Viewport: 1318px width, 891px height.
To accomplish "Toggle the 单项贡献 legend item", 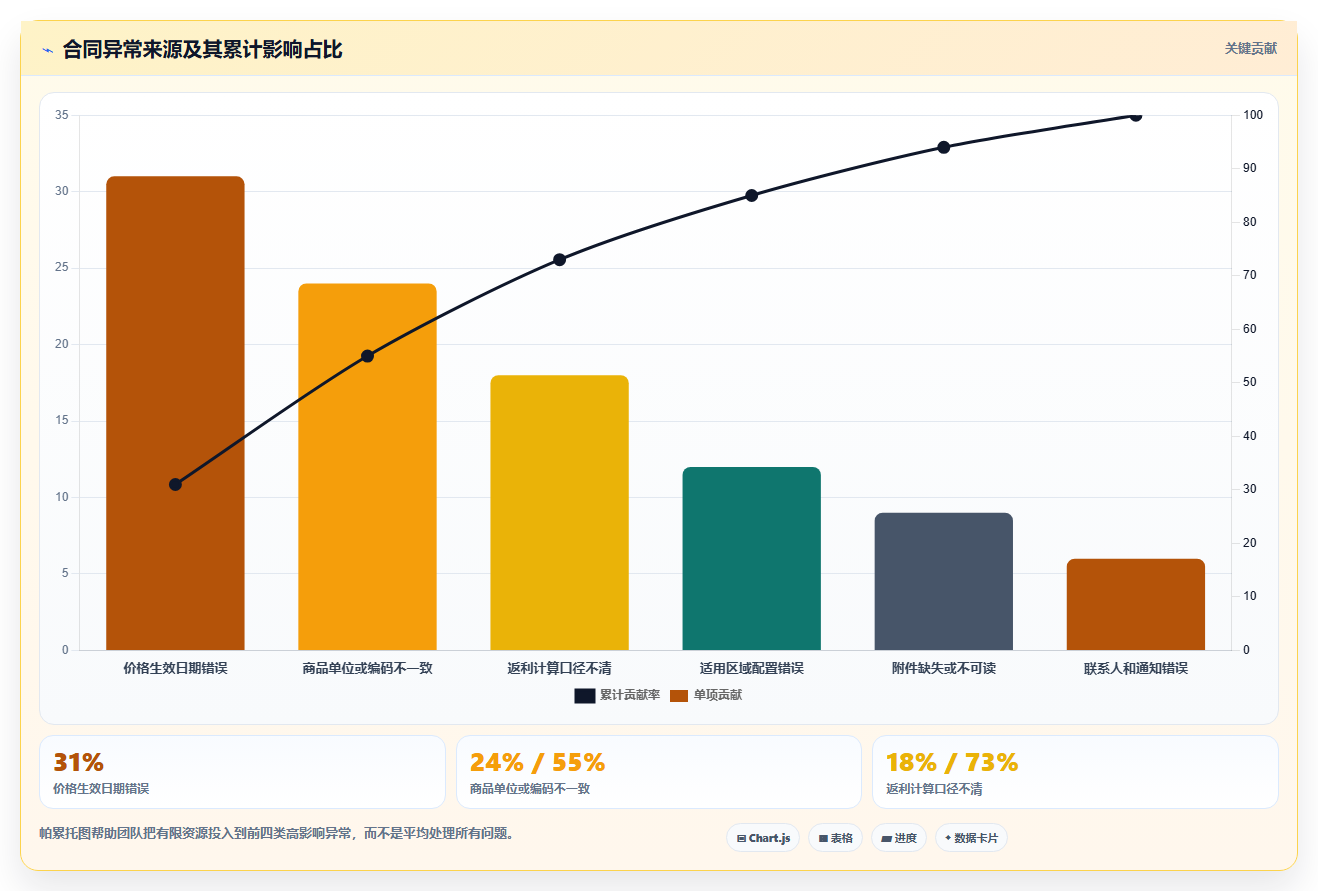I will click(x=706, y=695).
